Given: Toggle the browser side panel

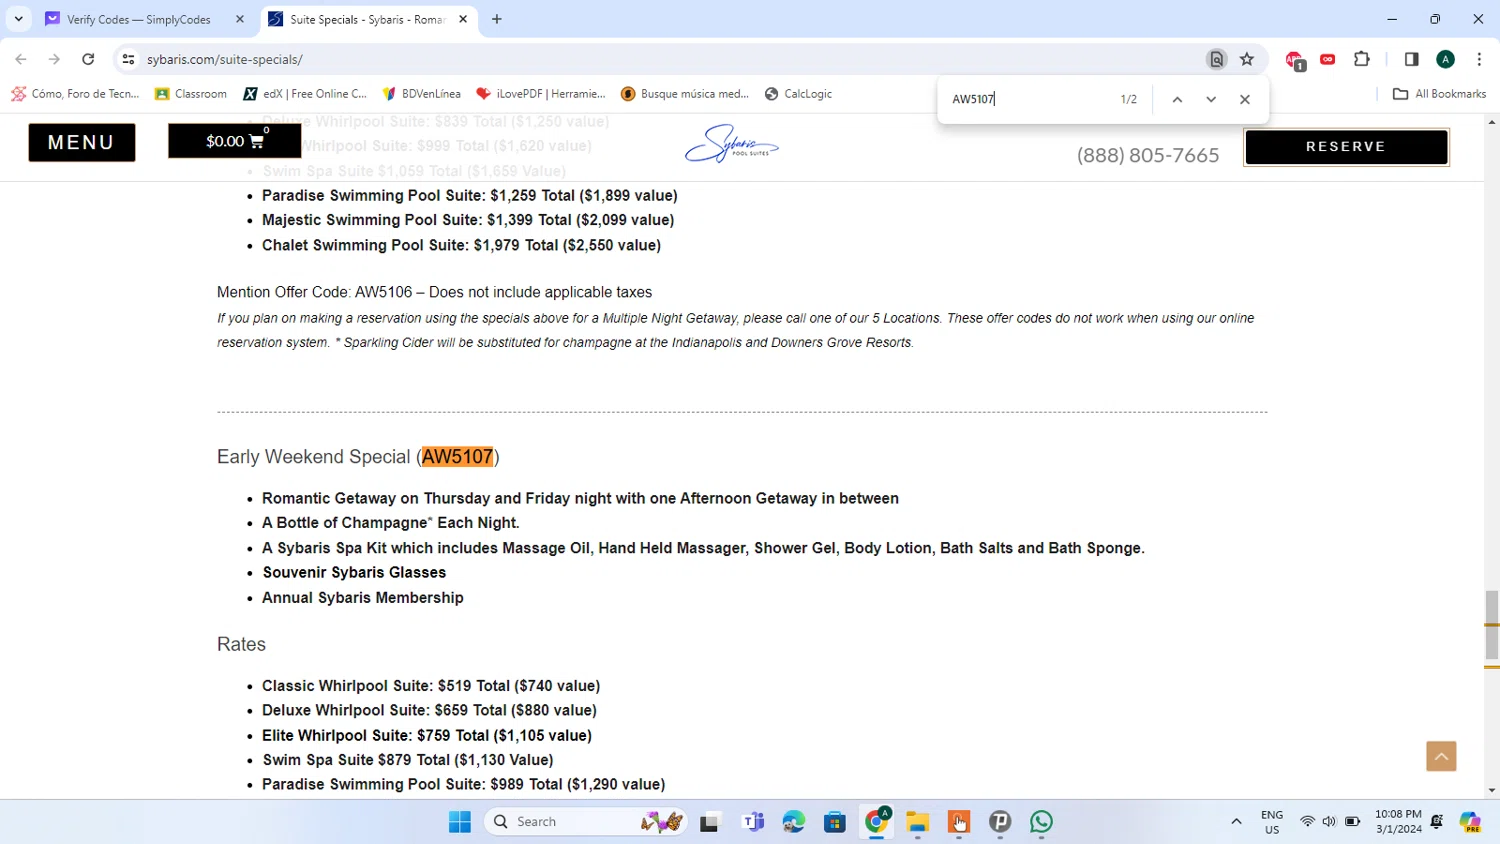Looking at the screenshot, I should pos(1412,59).
